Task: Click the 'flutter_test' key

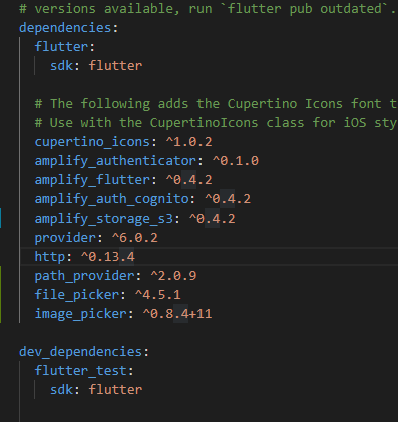Action: tap(81, 371)
